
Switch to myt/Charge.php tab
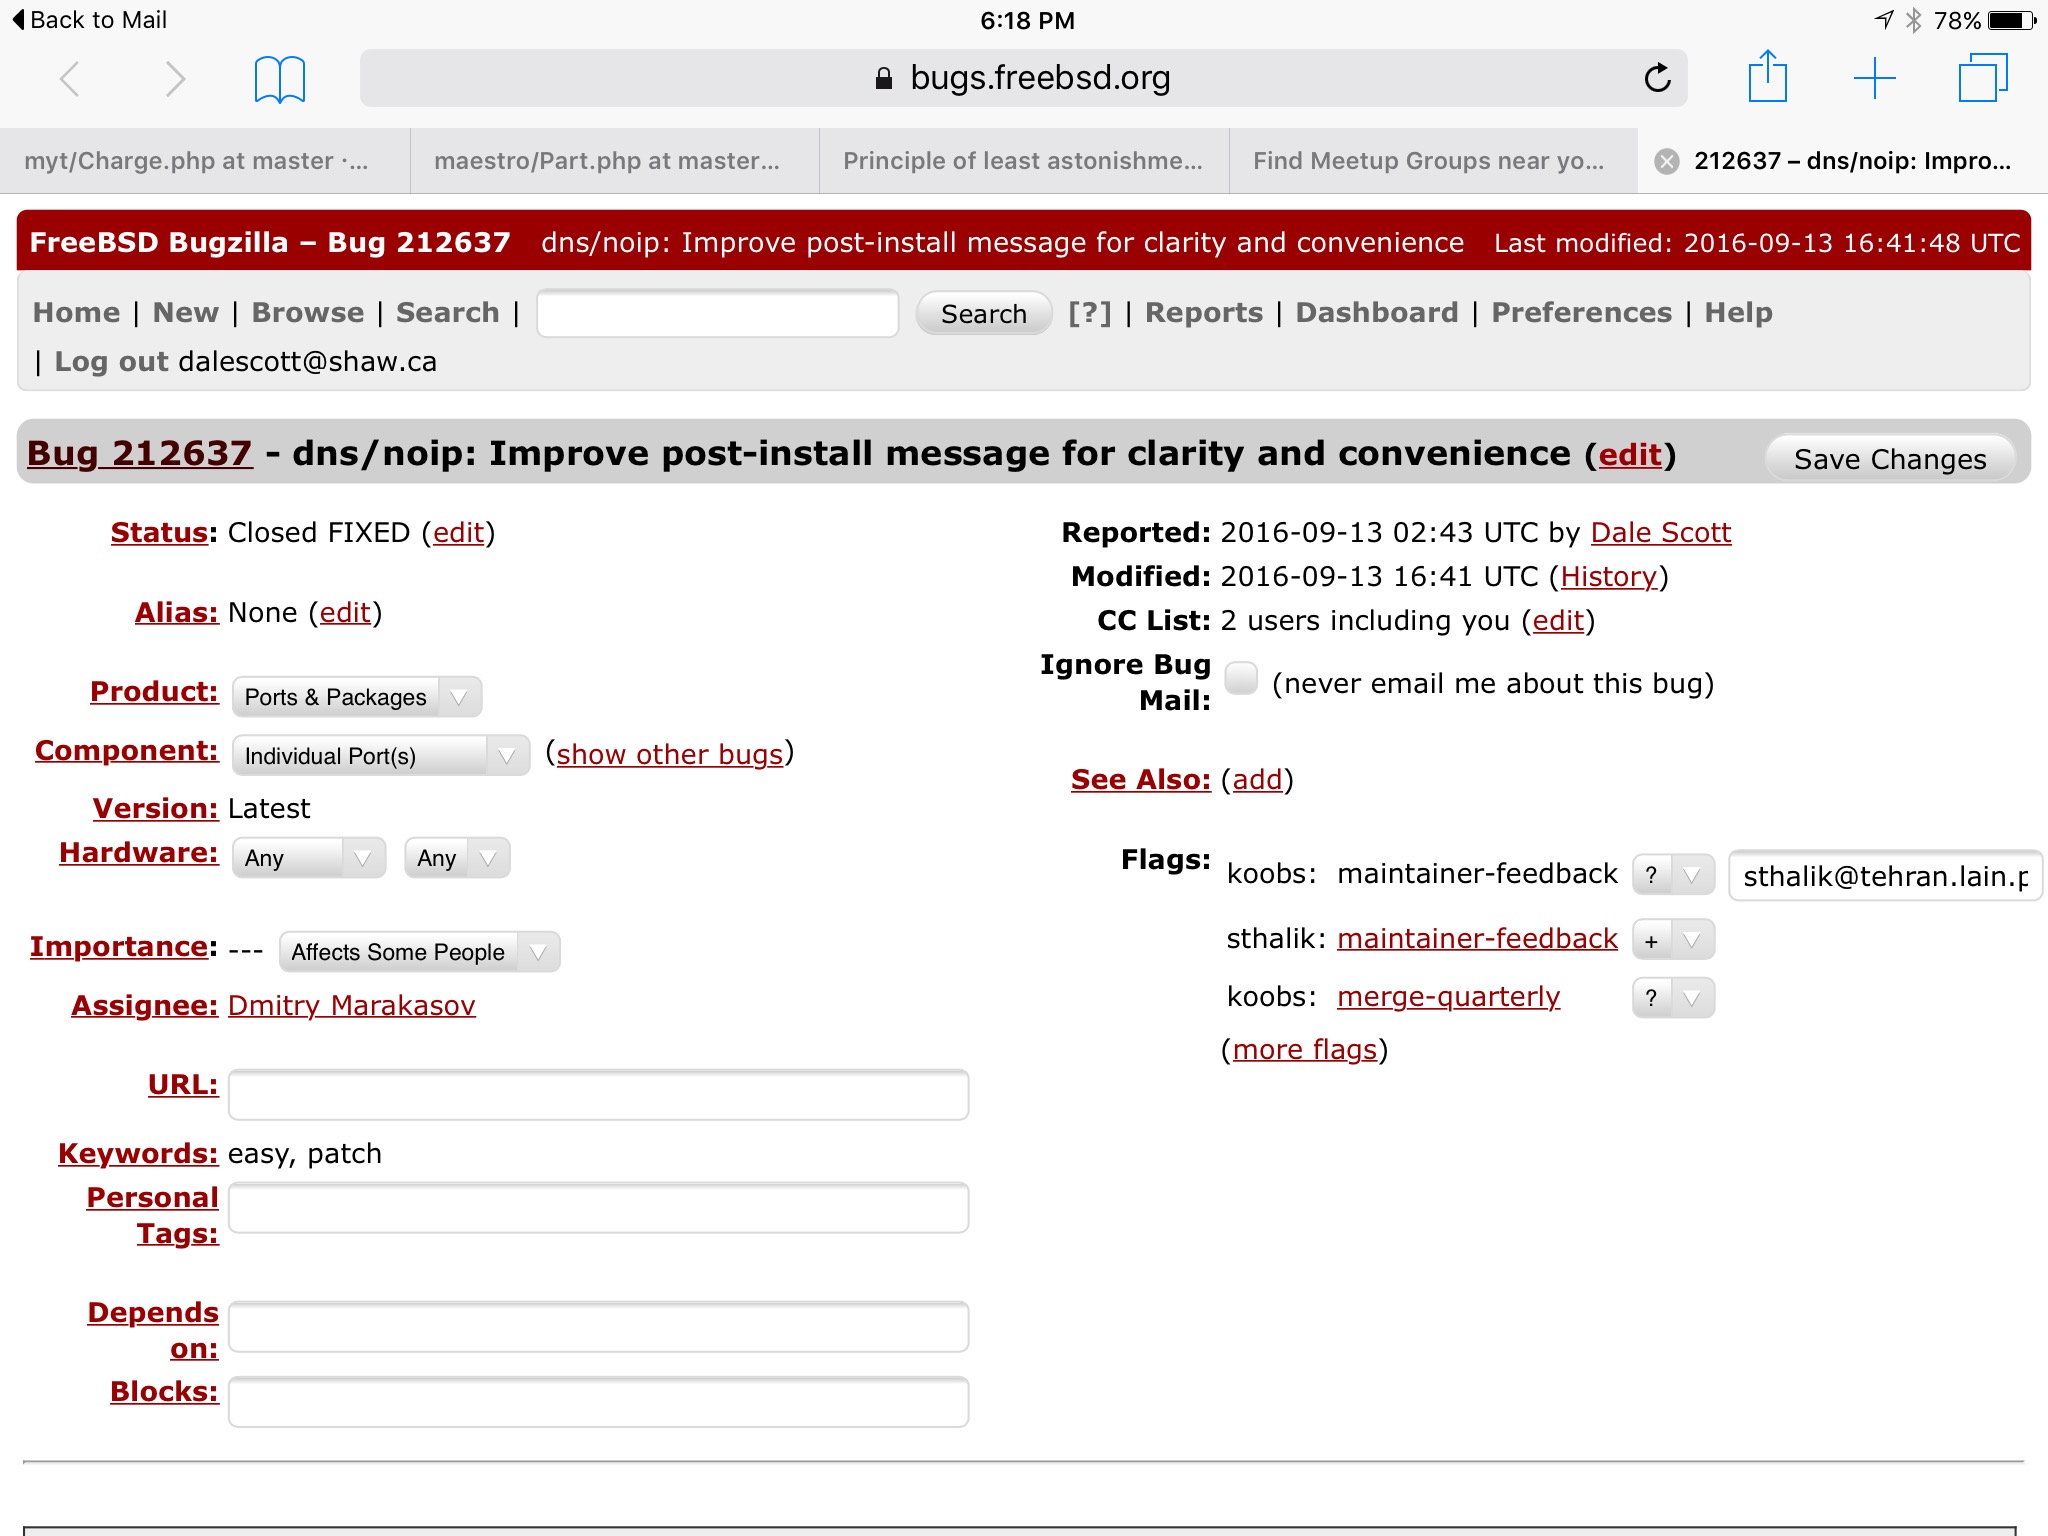pos(204,161)
